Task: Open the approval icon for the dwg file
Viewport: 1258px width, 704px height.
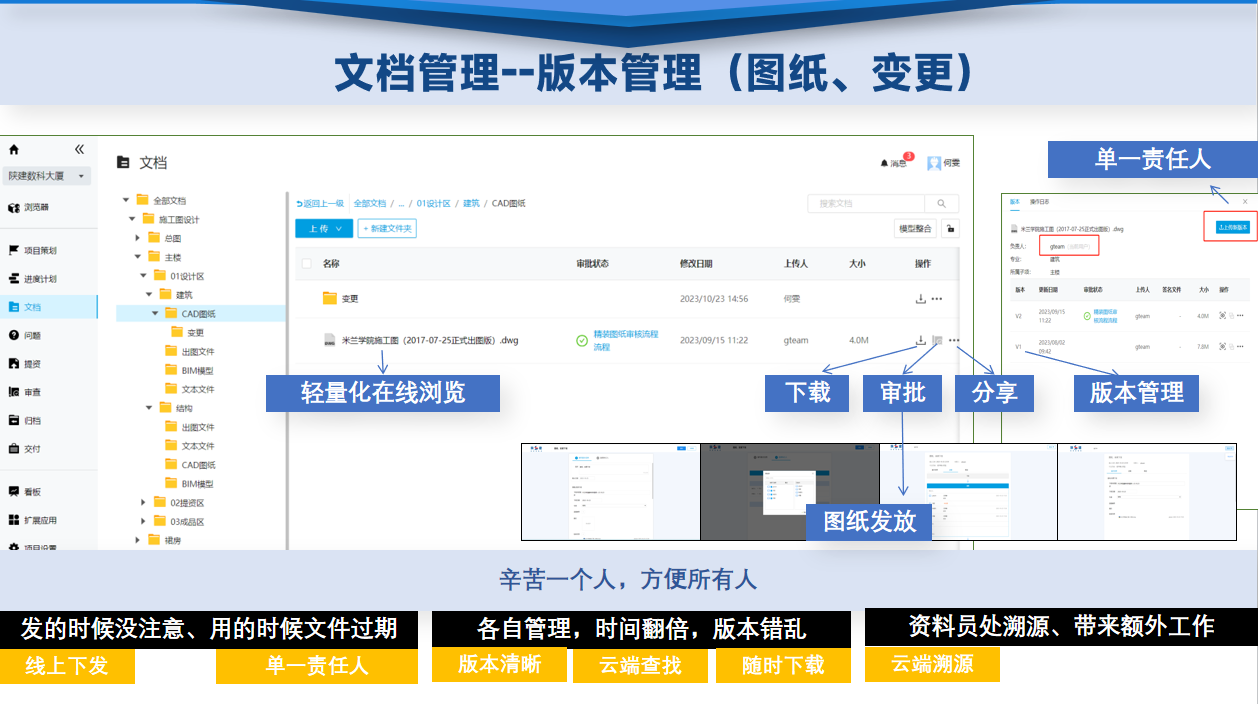Action: (x=937, y=340)
